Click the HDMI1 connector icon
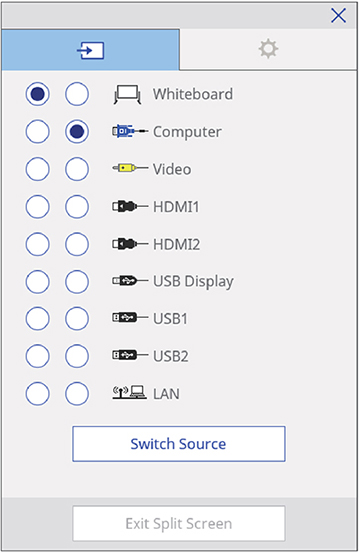Screen dimensions: 360x553 [129, 206]
